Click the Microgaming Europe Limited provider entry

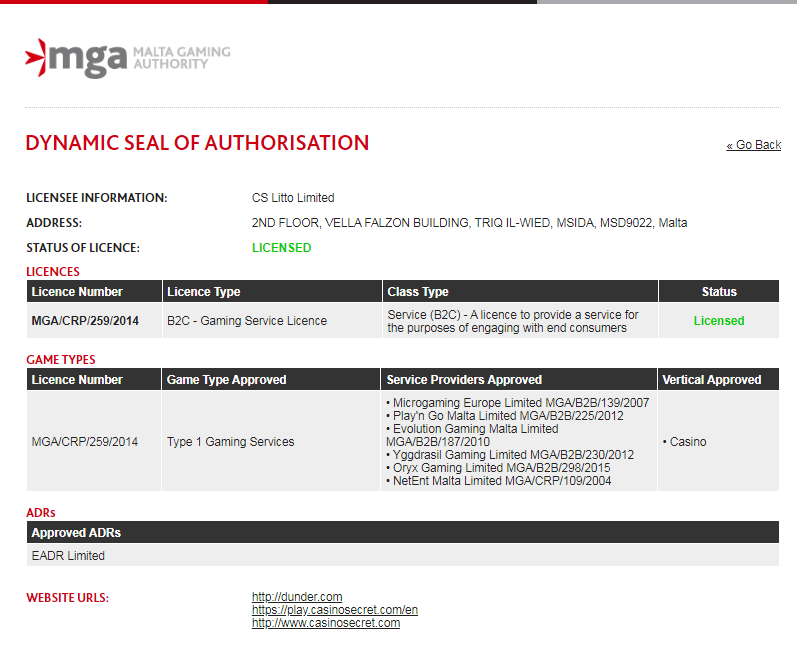(517, 402)
